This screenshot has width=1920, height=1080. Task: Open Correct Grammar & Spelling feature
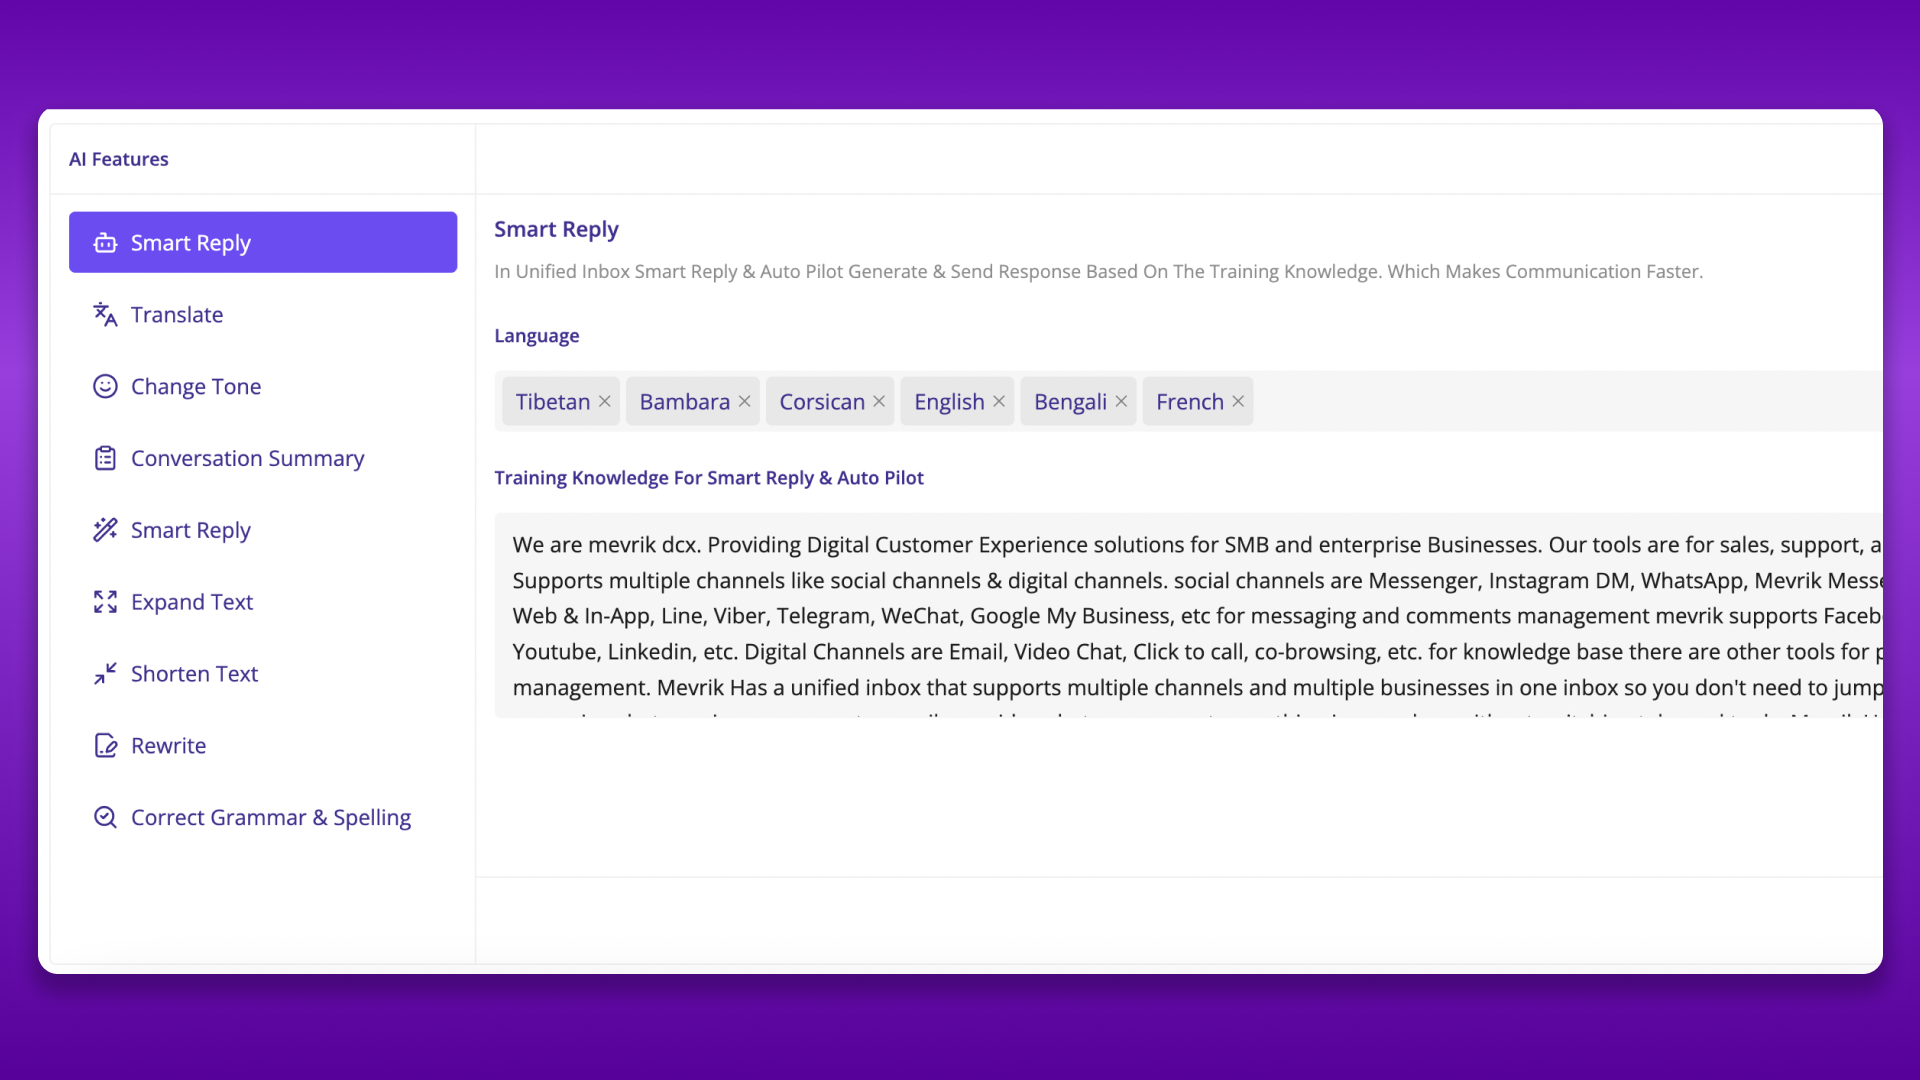pos(271,818)
